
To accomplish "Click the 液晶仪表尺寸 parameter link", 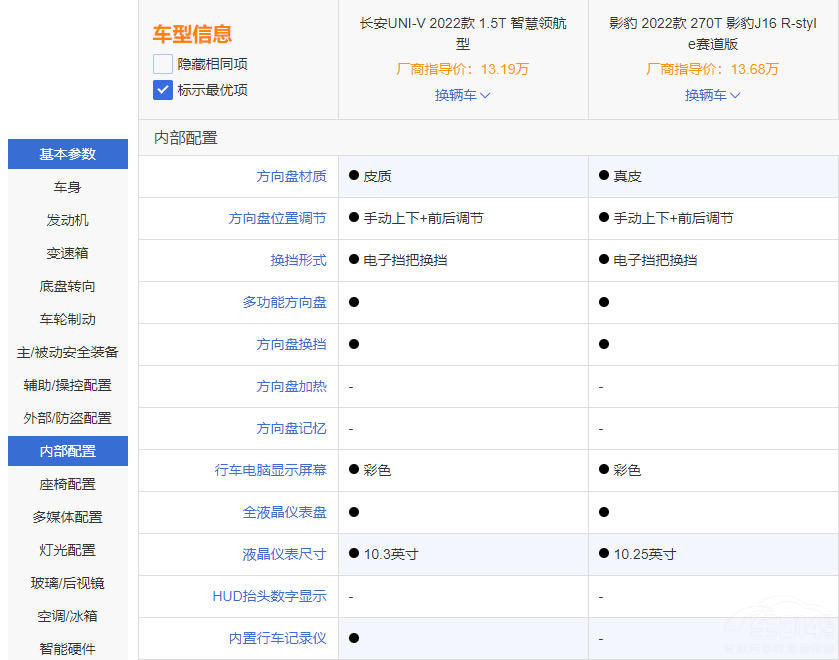I will click(284, 554).
